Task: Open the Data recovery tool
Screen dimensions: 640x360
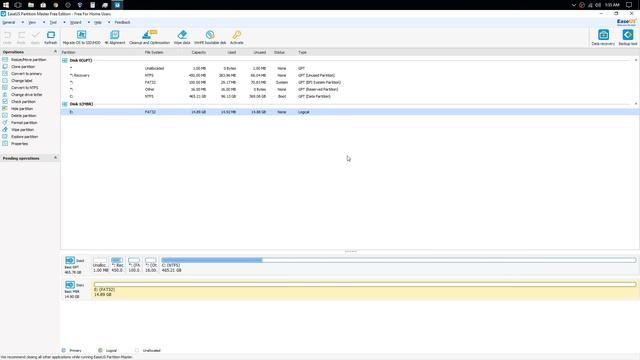Action: [603, 37]
